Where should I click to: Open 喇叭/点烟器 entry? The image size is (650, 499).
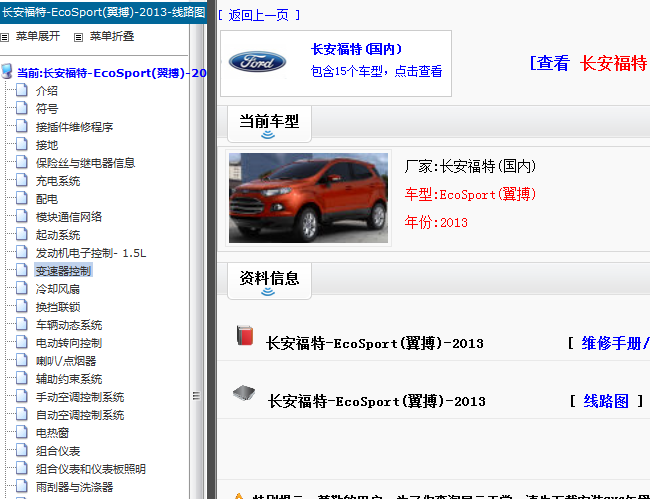[x=66, y=361]
